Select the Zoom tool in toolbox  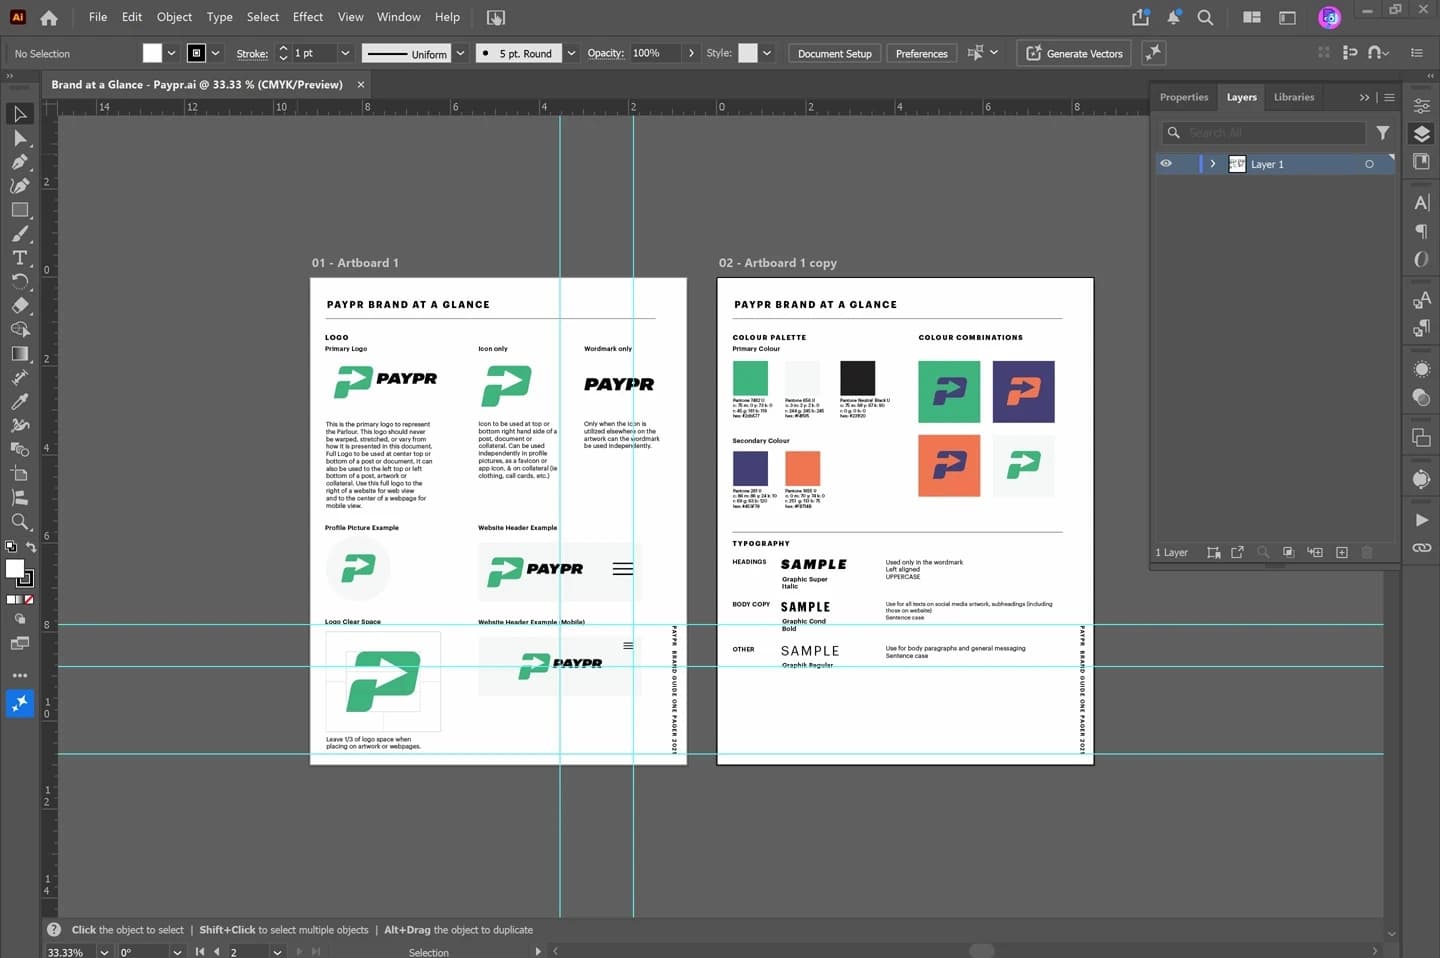tap(19, 522)
